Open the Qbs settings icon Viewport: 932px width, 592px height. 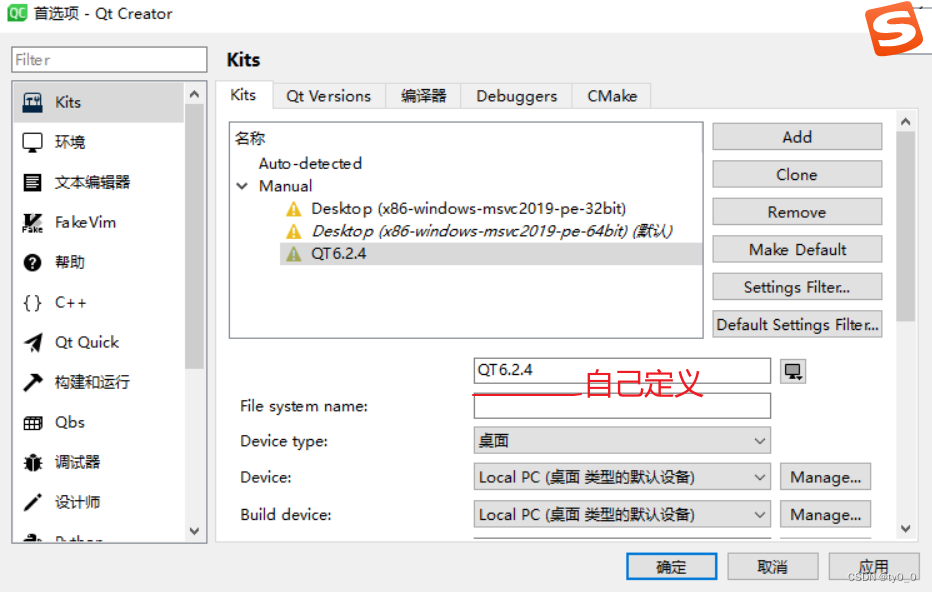(33, 423)
